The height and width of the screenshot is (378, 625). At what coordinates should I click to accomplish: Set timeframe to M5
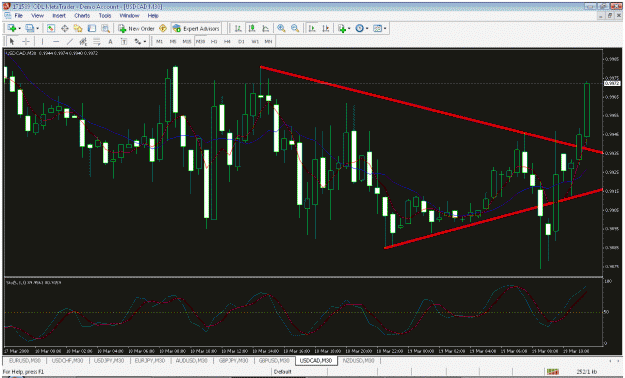pos(173,41)
